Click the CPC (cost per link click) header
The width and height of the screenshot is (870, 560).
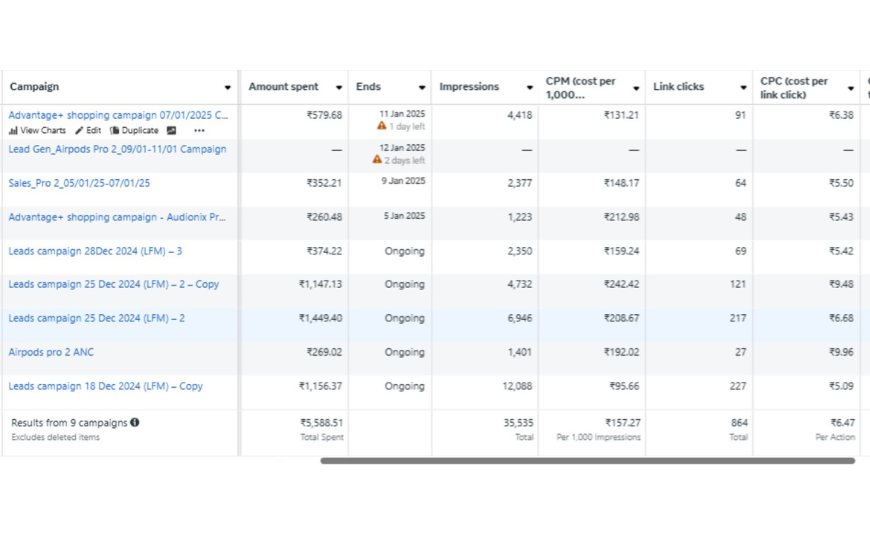point(795,88)
